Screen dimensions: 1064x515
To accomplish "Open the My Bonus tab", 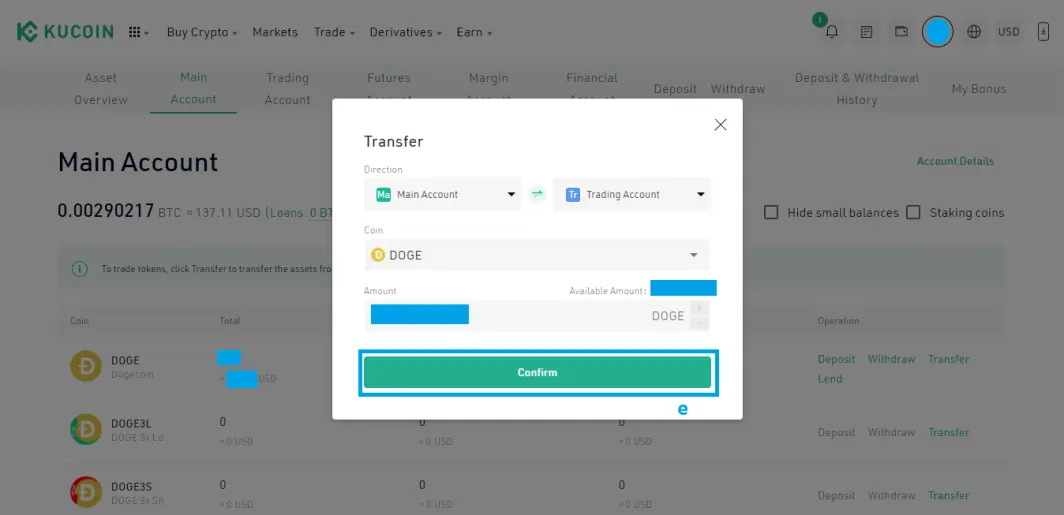I will point(978,89).
